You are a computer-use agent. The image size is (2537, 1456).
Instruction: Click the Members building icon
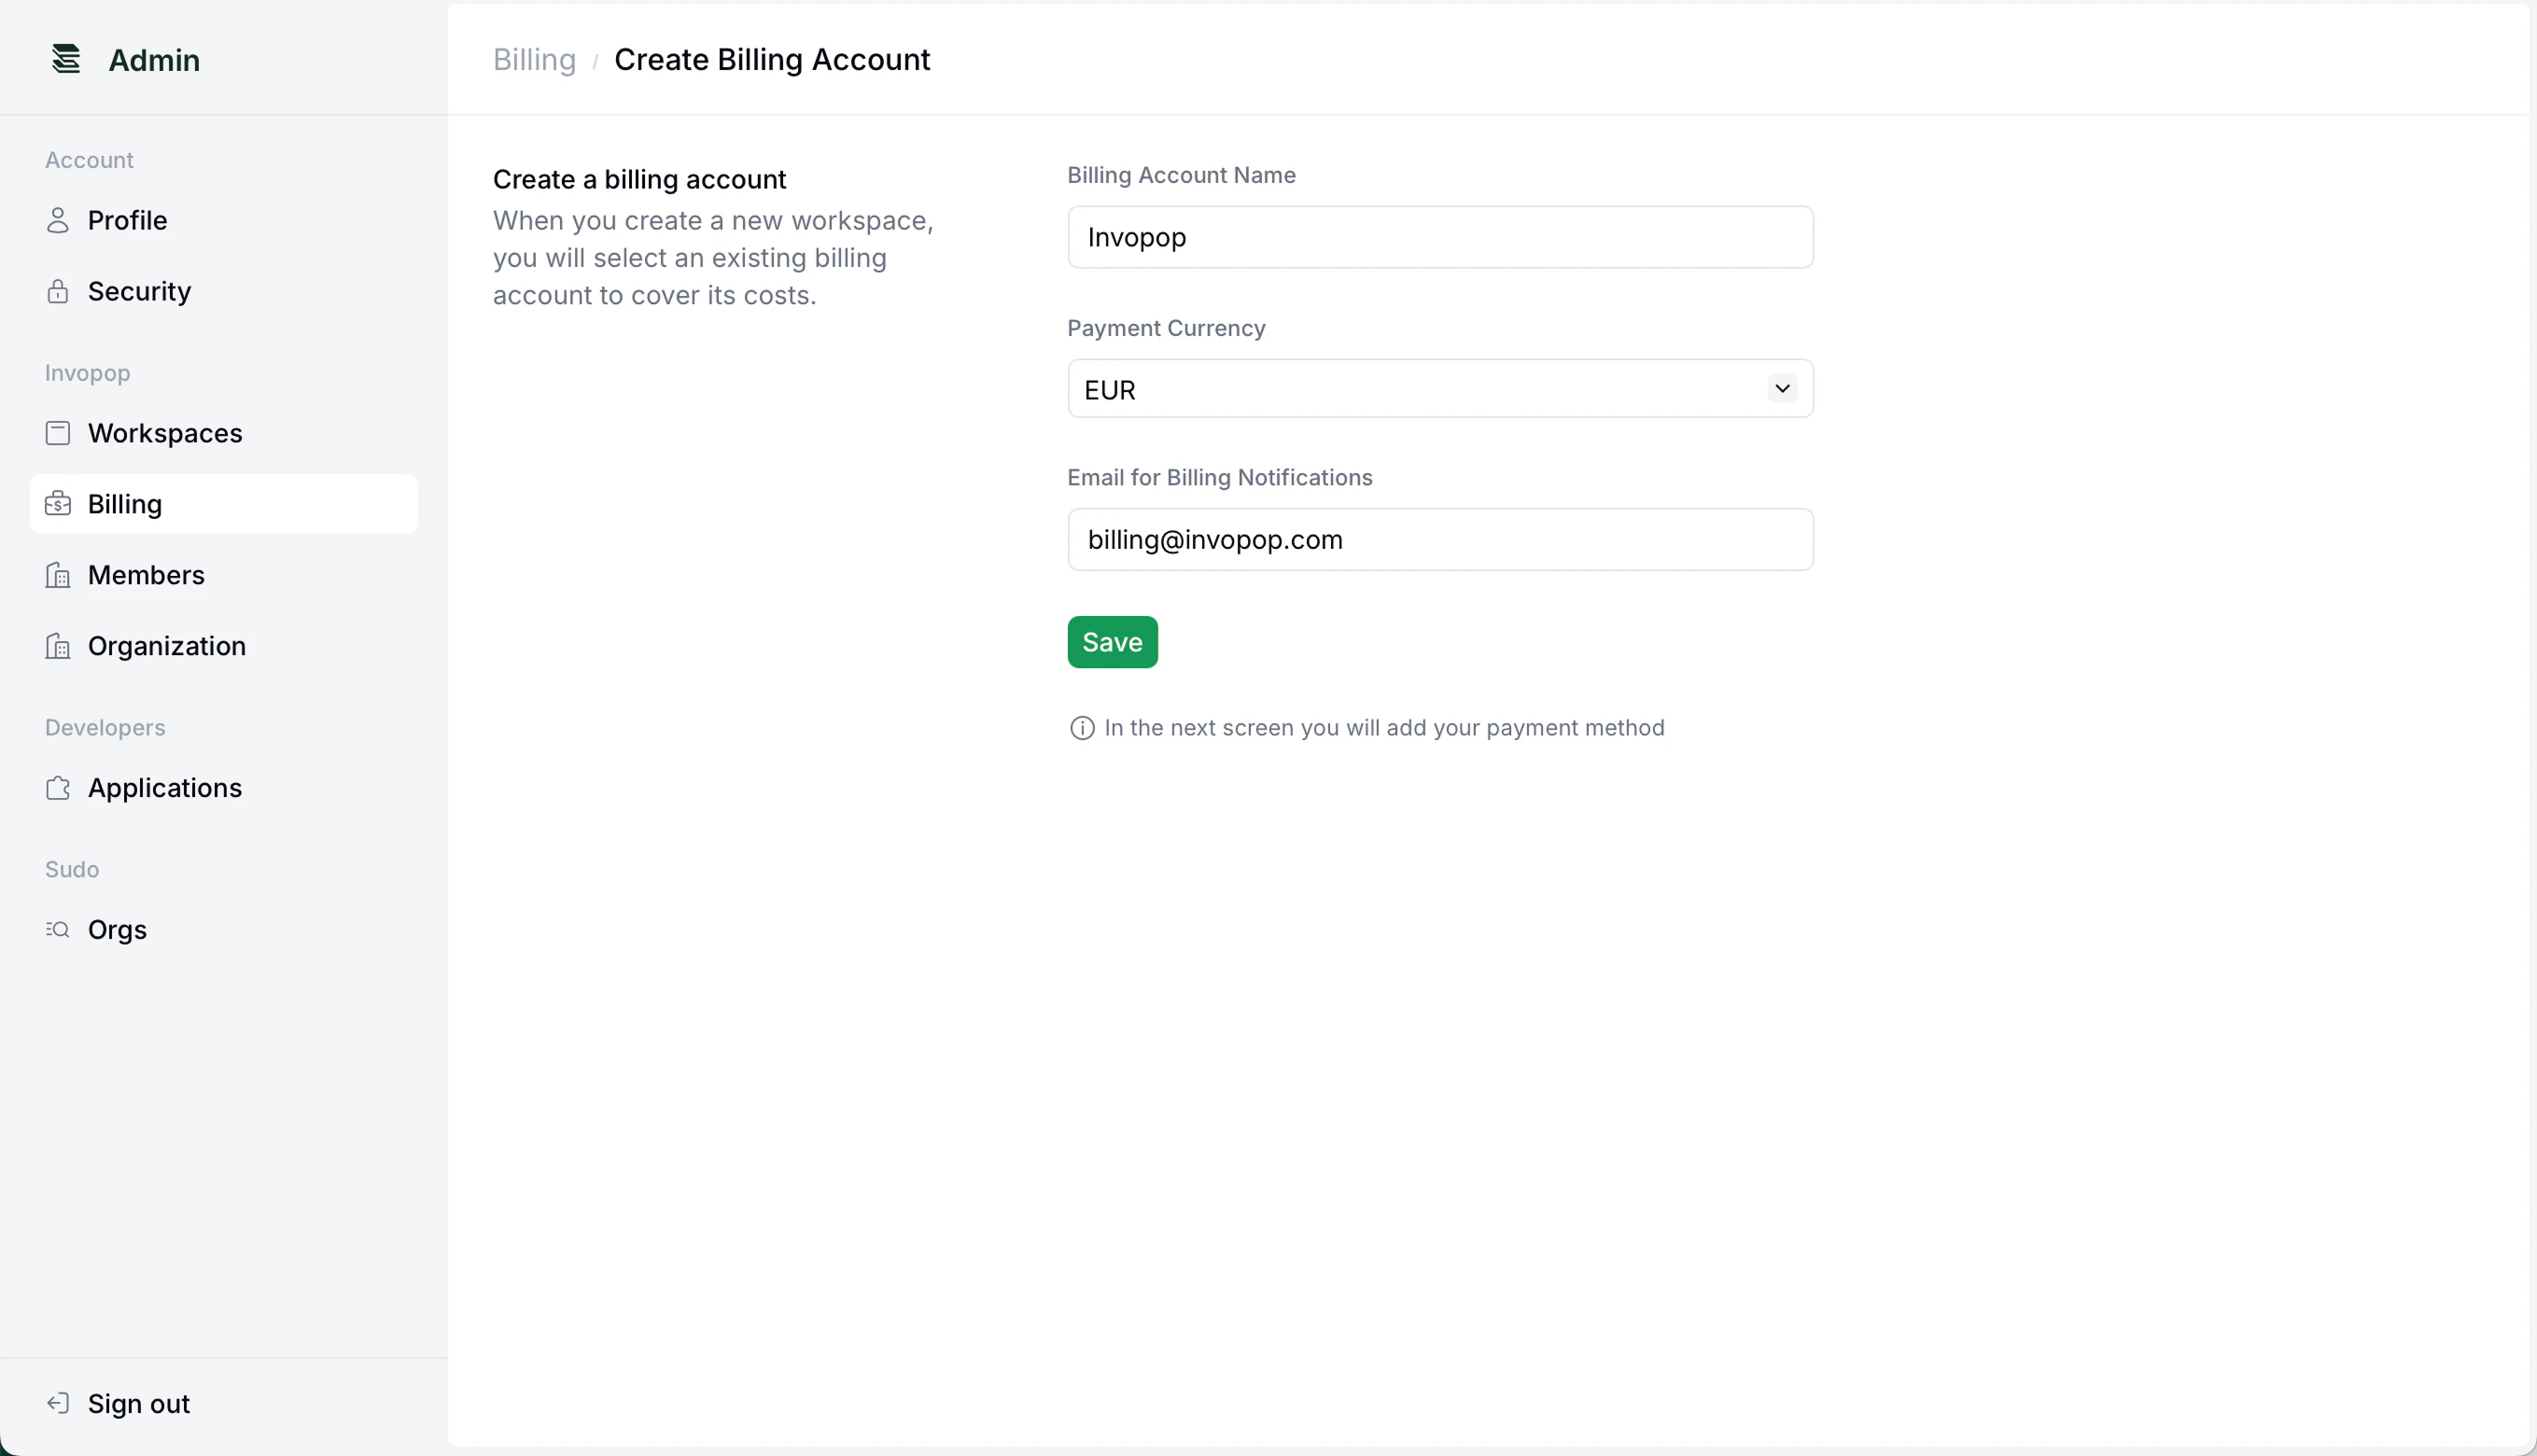58,575
